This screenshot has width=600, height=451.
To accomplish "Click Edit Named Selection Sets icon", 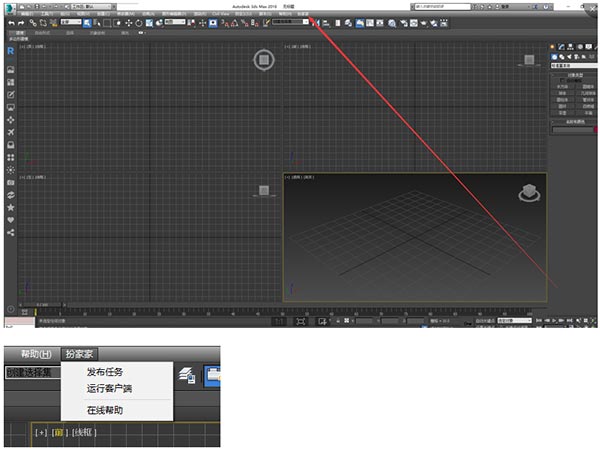I will click(266, 23).
